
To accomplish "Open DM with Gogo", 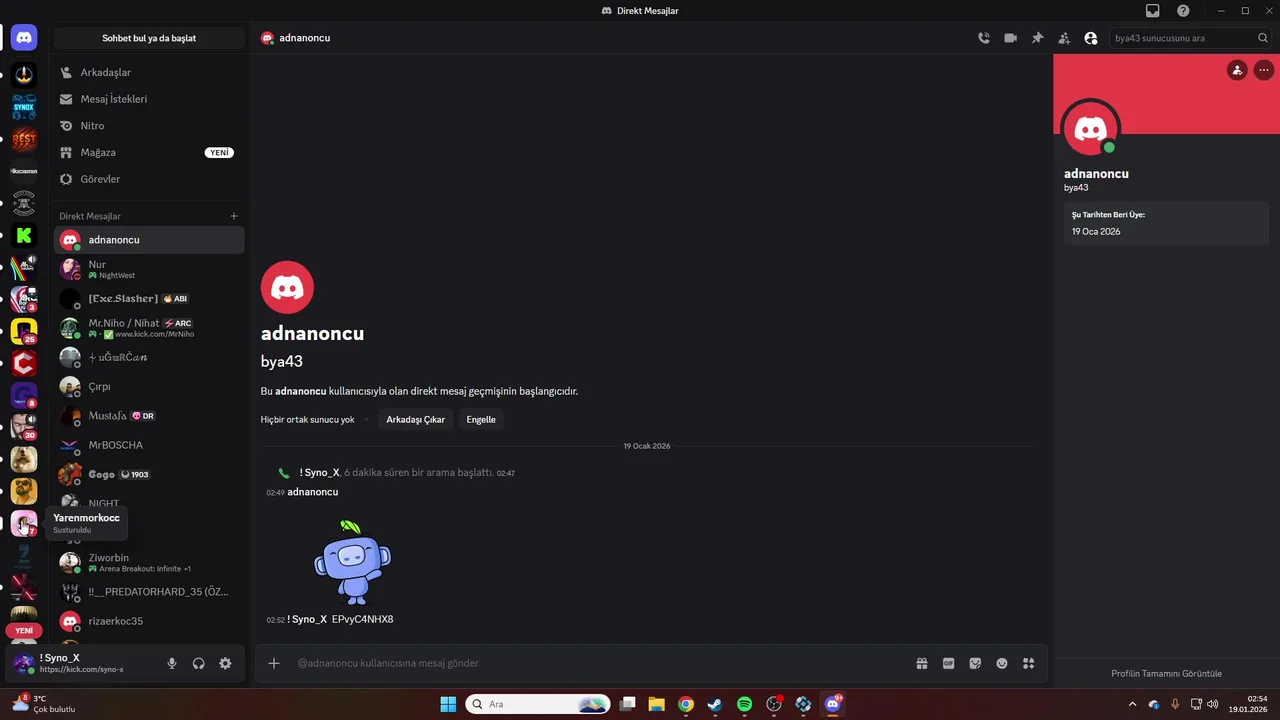I will [149, 474].
